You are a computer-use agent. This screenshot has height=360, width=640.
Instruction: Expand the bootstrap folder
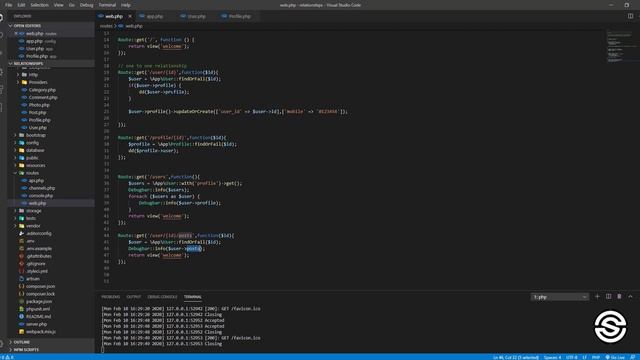point(36,135)
